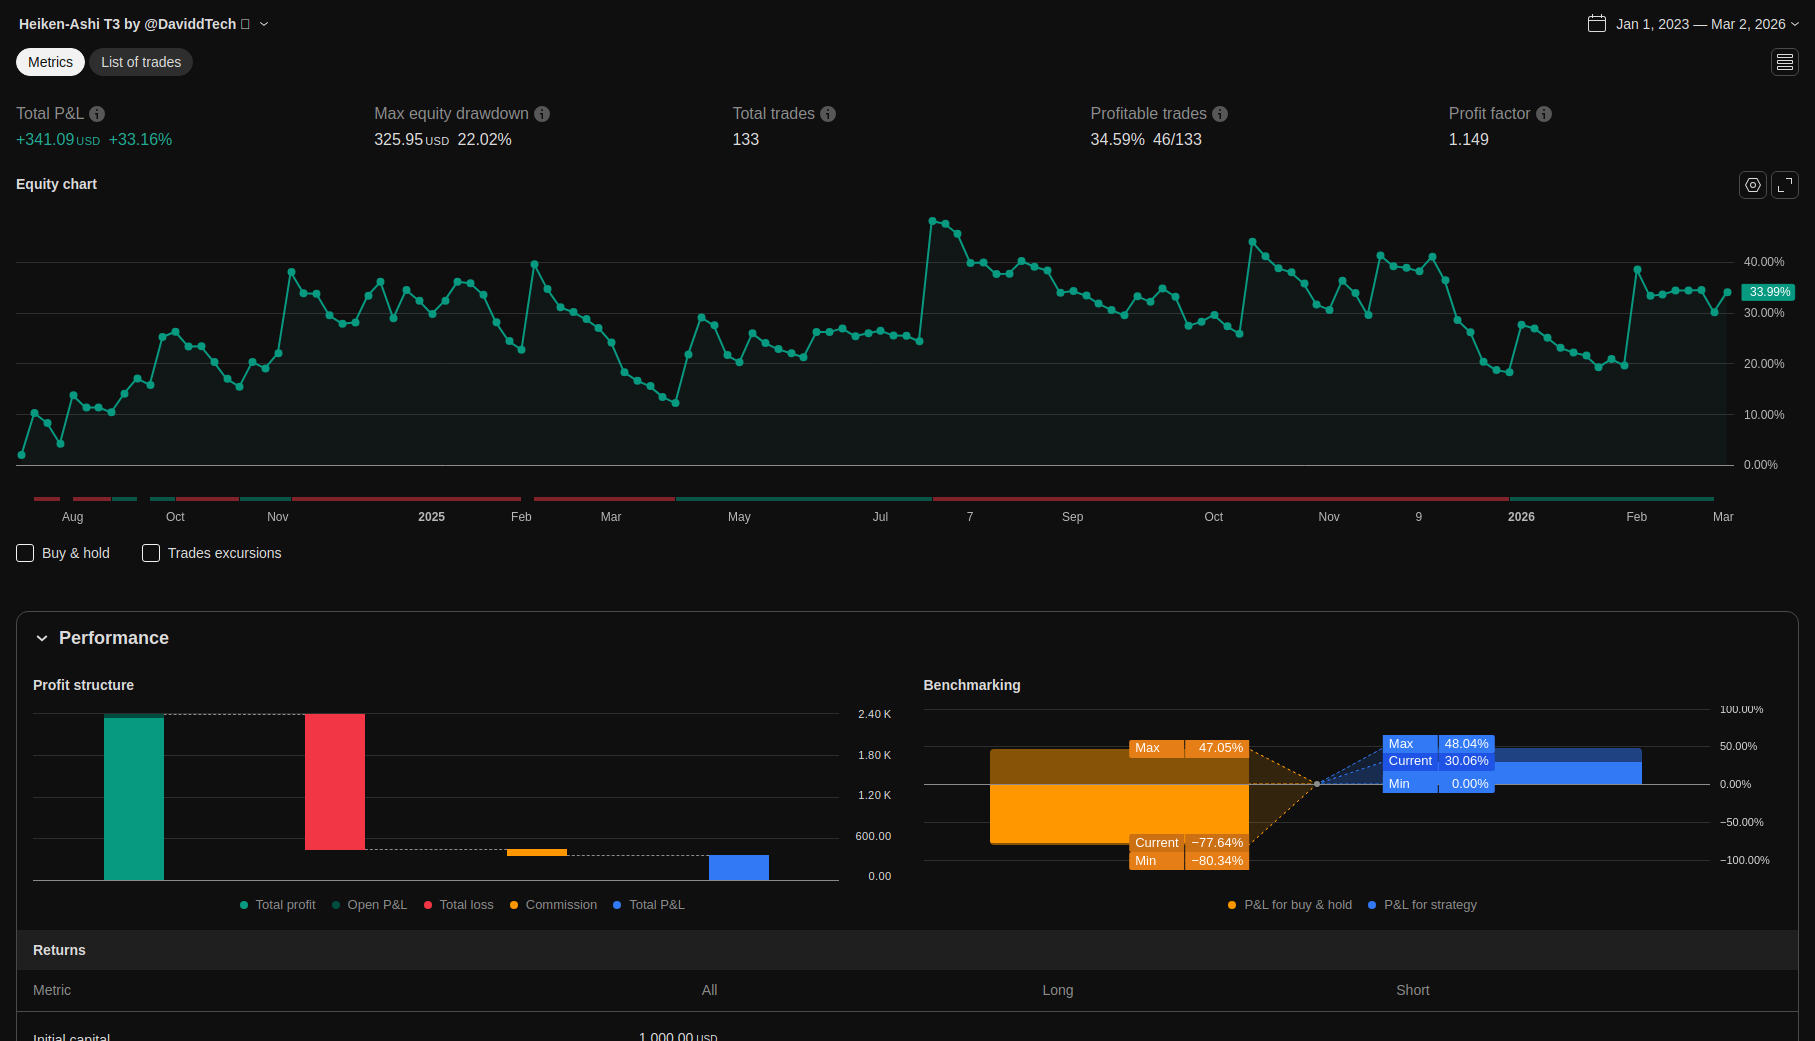Open the strategy name dropdown chevron
This screenshot has height=1041, width=1815.
click(x=264, y=24)
